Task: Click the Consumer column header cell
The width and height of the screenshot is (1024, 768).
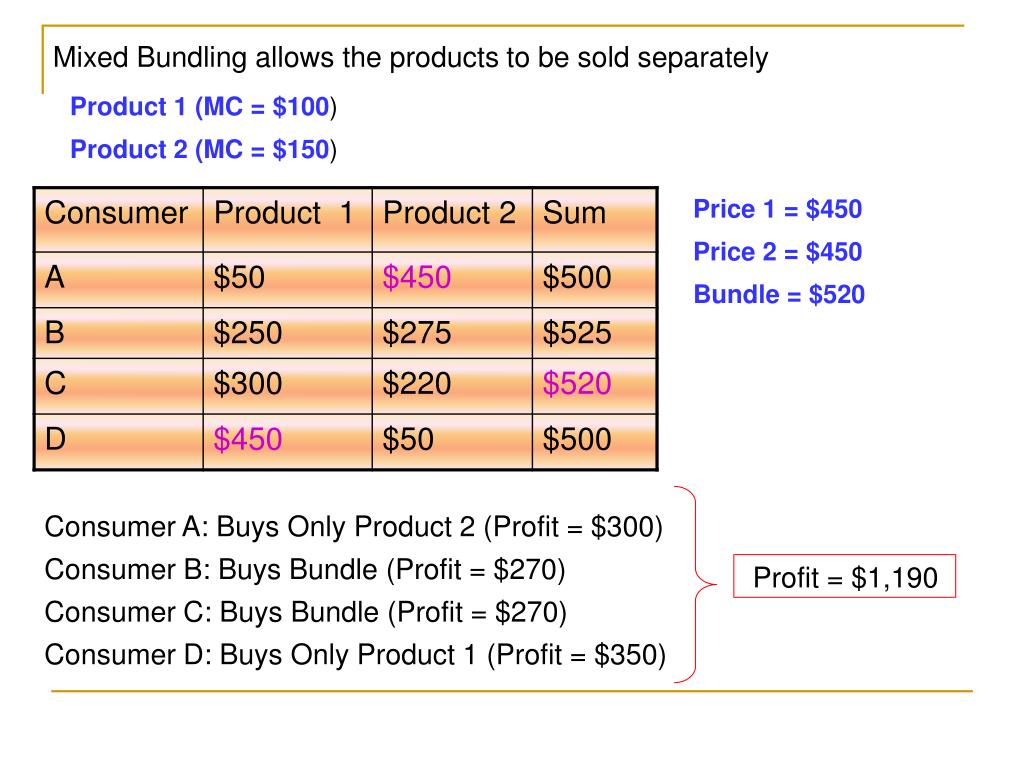Action: (118, 219)
